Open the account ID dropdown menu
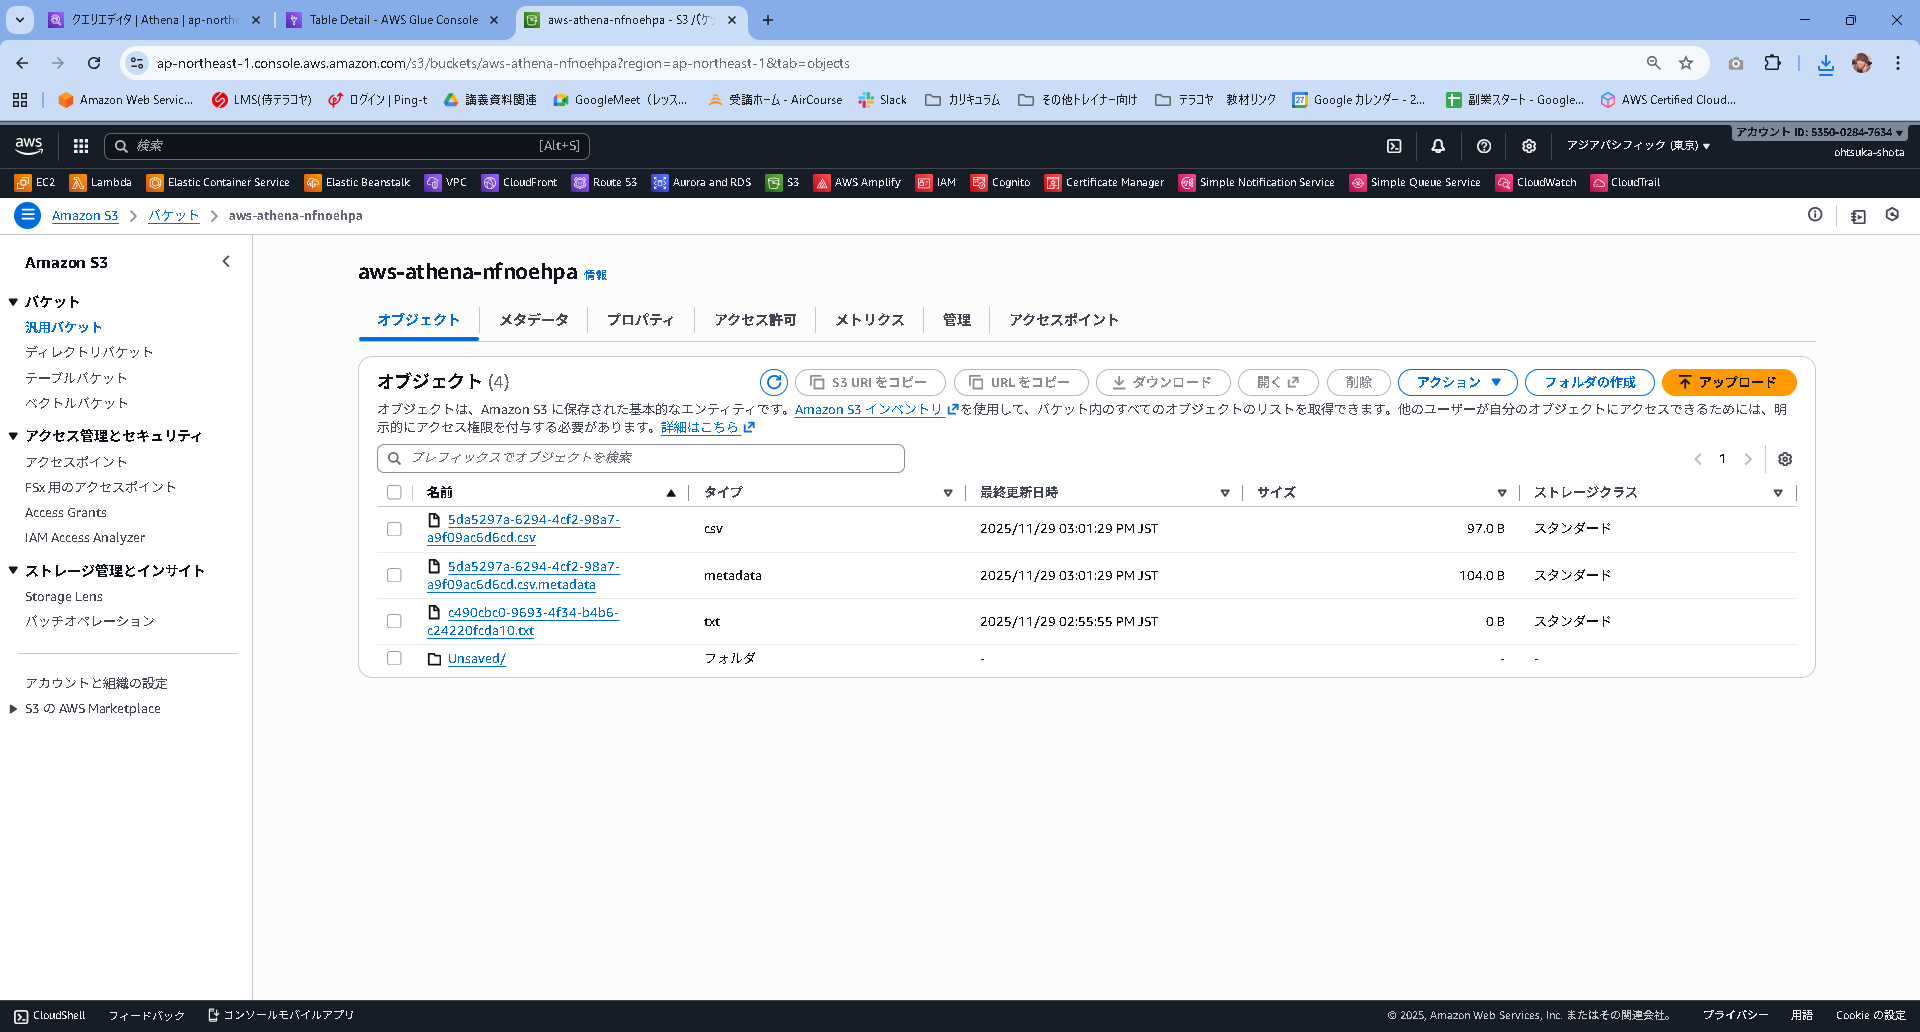 (x=1819, y=132)
